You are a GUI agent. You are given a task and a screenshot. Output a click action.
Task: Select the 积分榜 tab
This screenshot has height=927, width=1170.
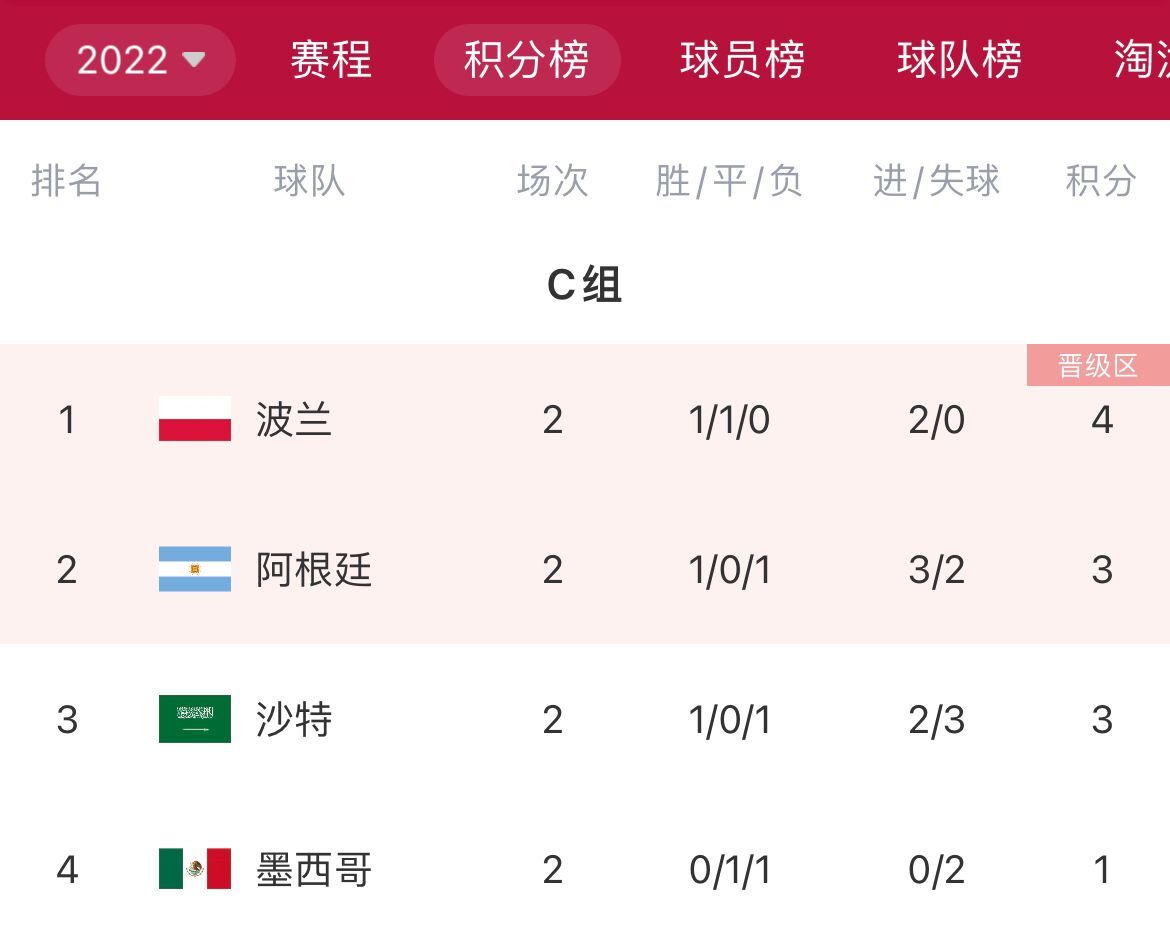pyautogui.click(x=527, y=60)
